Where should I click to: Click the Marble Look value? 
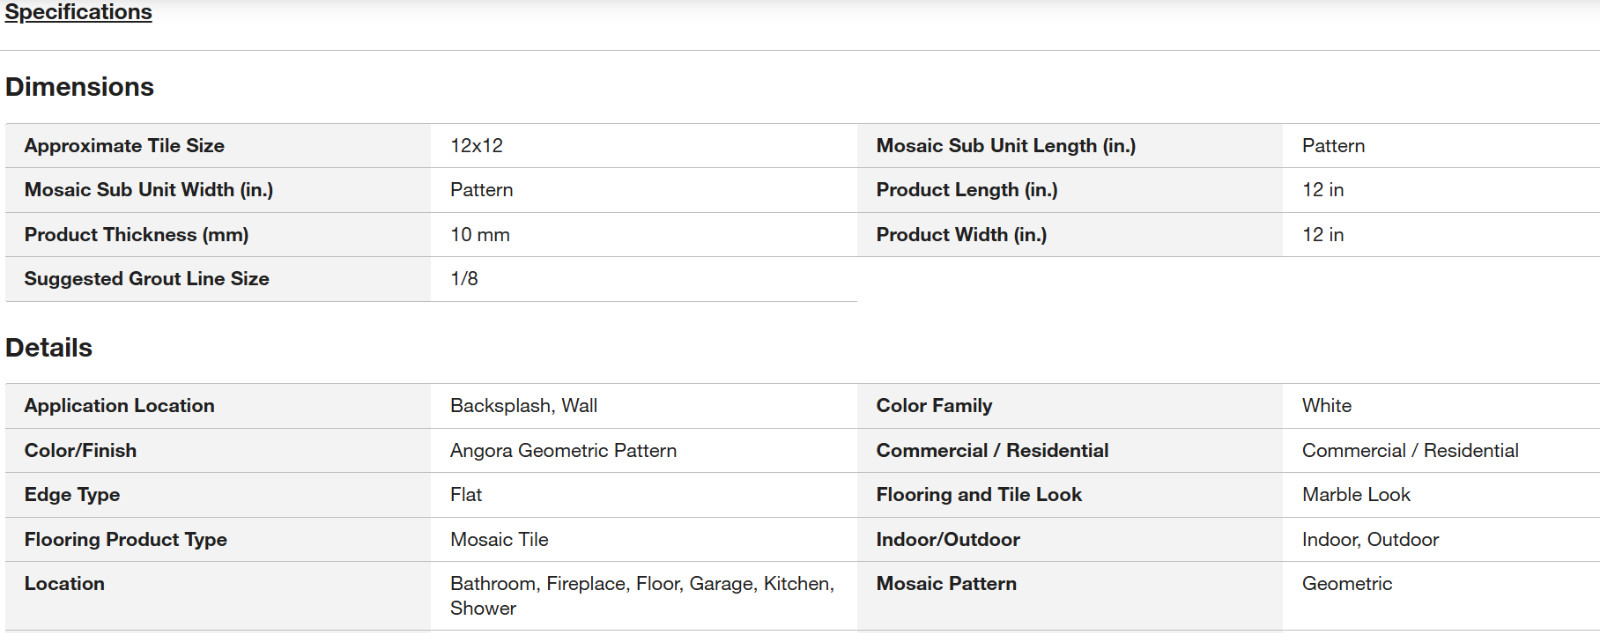[1356, 495]
